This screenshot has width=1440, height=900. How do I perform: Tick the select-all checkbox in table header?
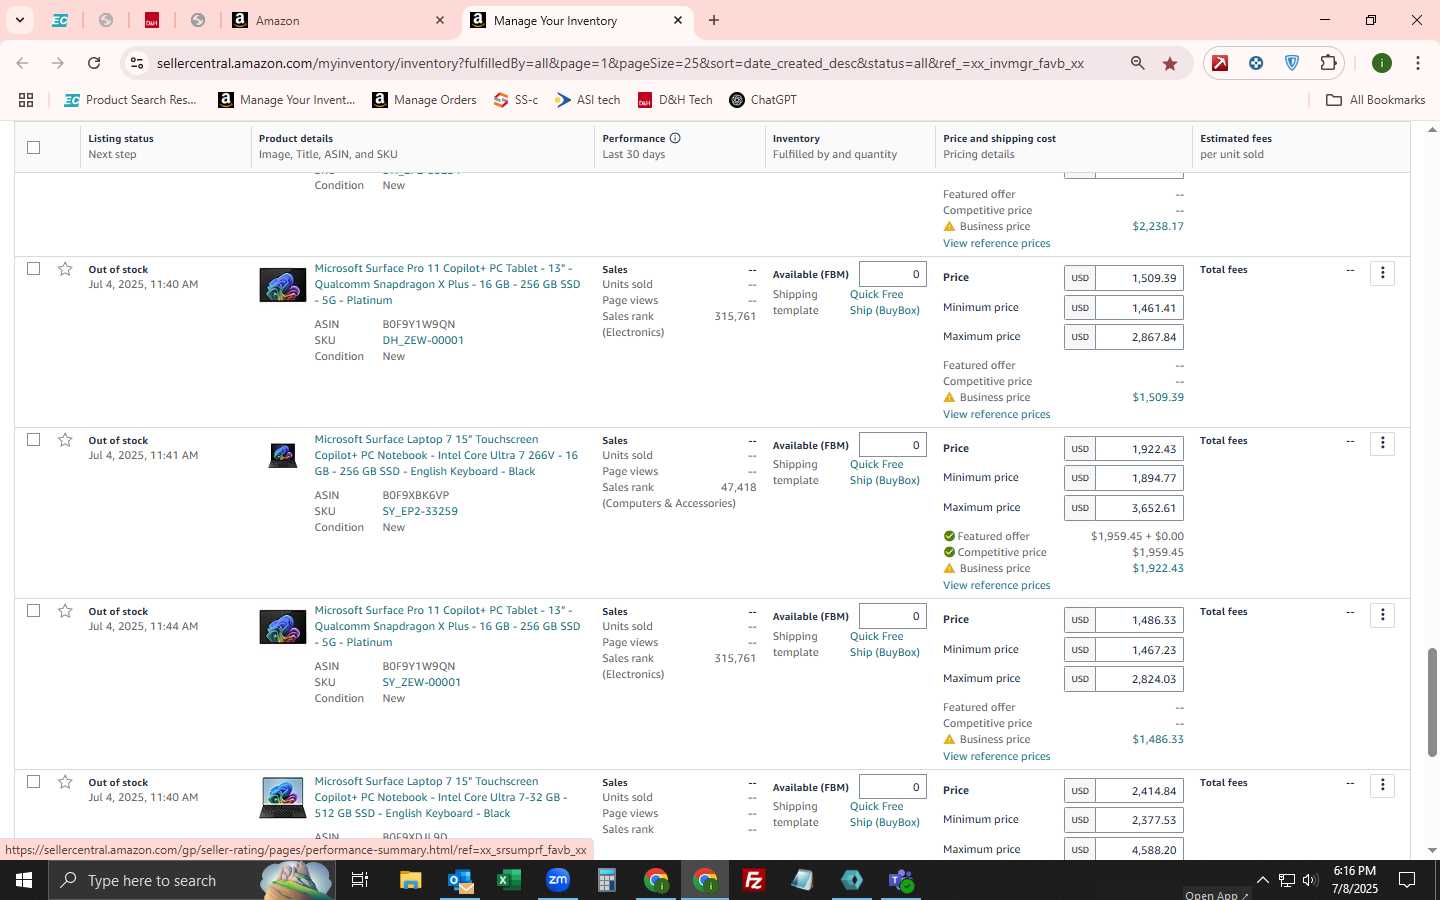click(x=33, y=147)
